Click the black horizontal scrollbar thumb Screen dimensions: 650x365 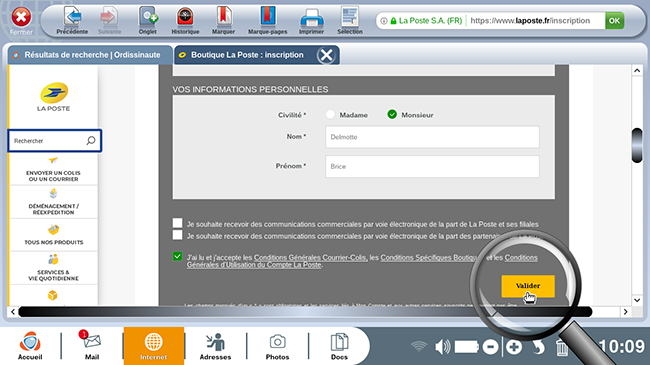tap(305, 311)
